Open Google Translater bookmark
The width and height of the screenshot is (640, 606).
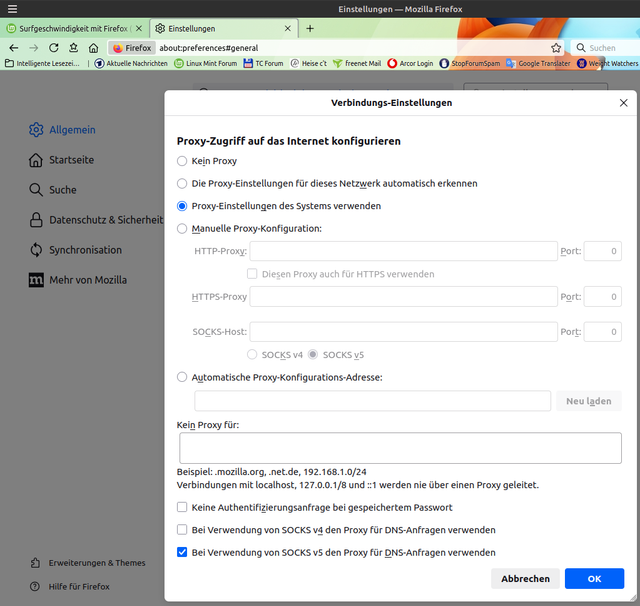(538, 63)
